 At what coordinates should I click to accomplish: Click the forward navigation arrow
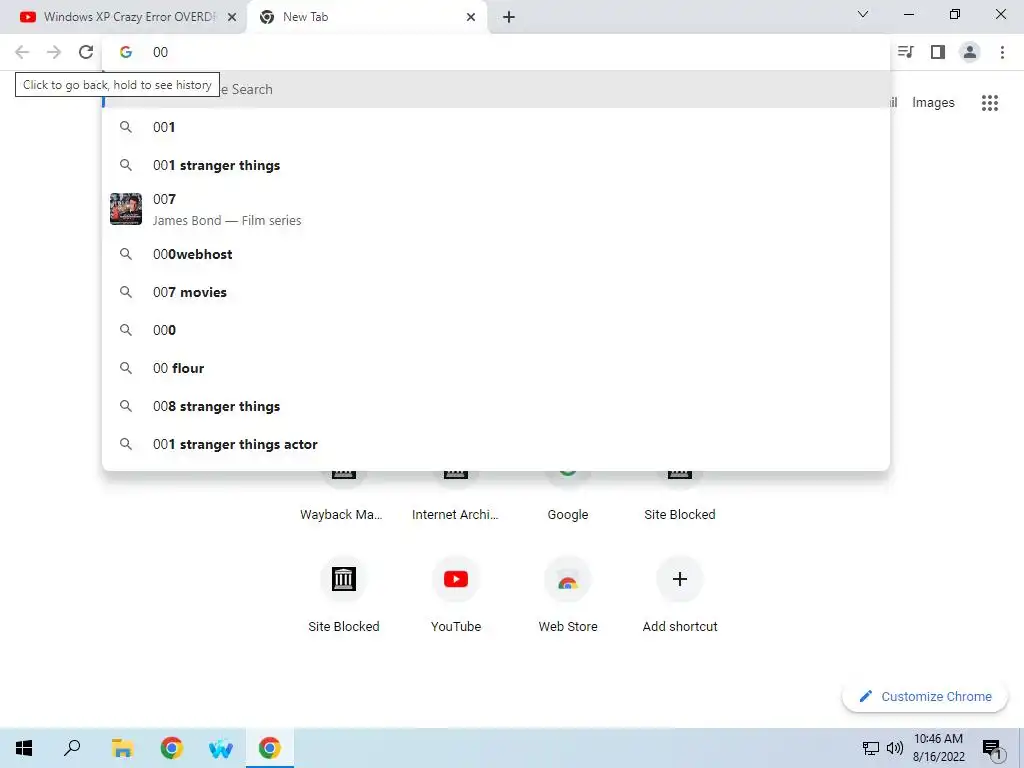click(x=54, y=52)
